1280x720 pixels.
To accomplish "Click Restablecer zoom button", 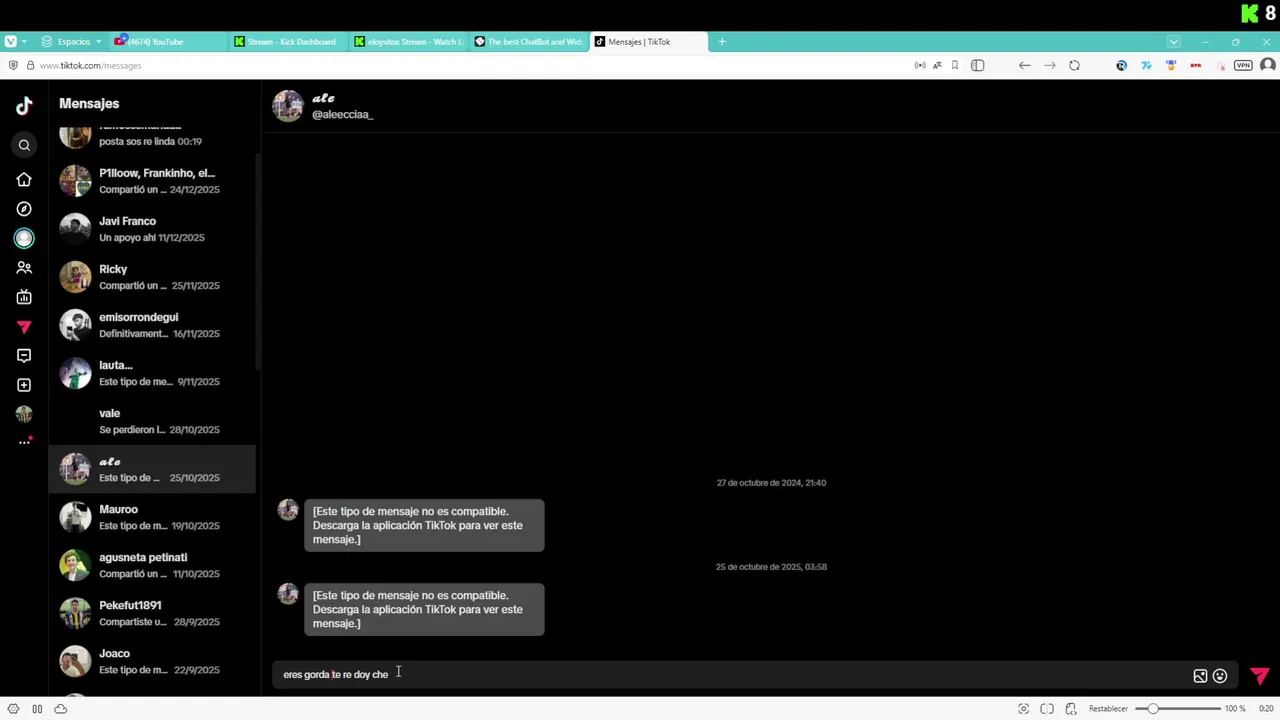I will [x=1108, y=709].
